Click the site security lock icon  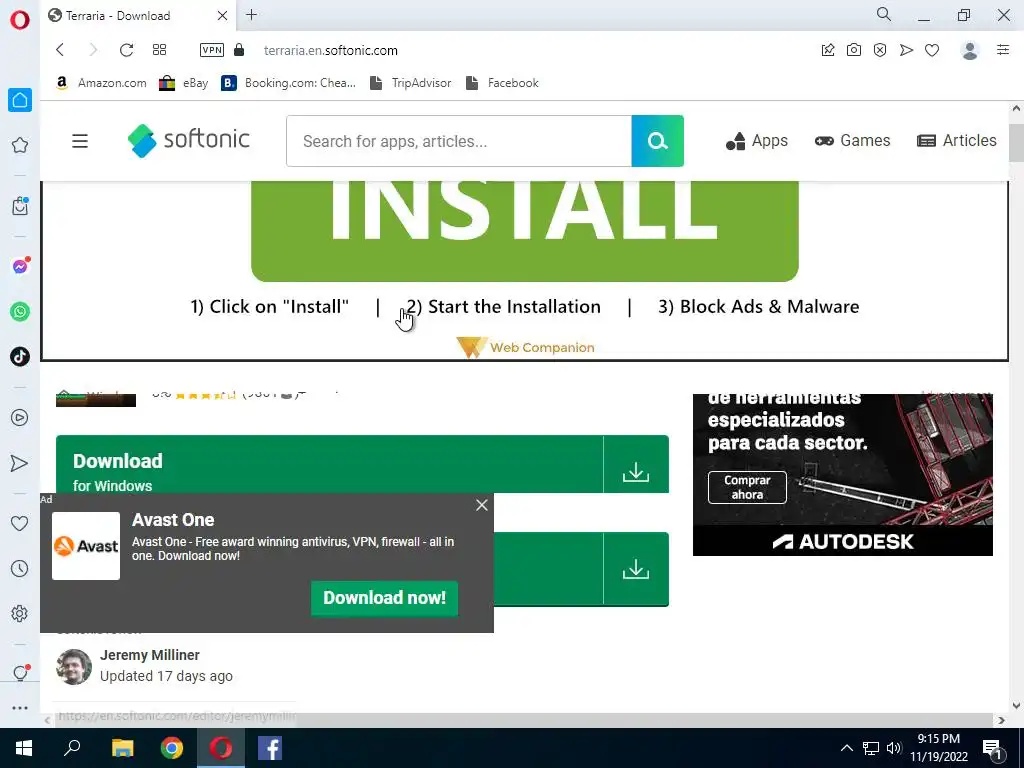click(239, 50)
